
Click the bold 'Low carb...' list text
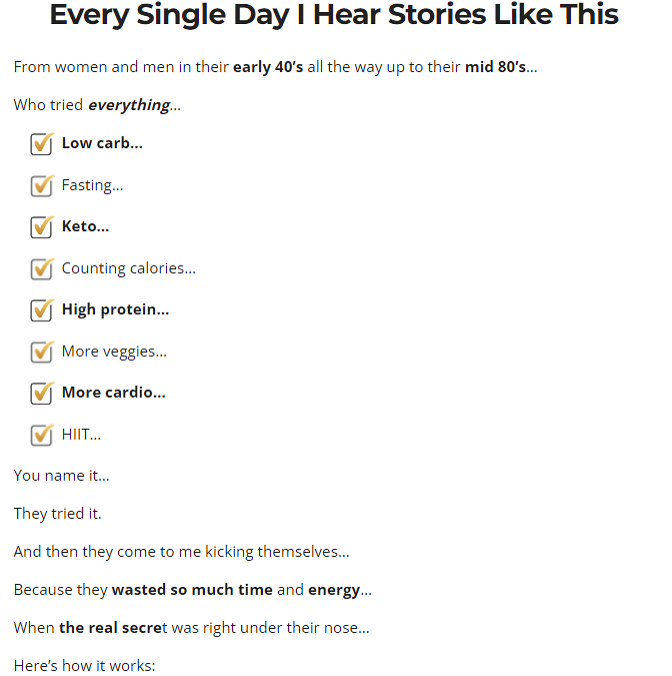click(x=102, y=143)
